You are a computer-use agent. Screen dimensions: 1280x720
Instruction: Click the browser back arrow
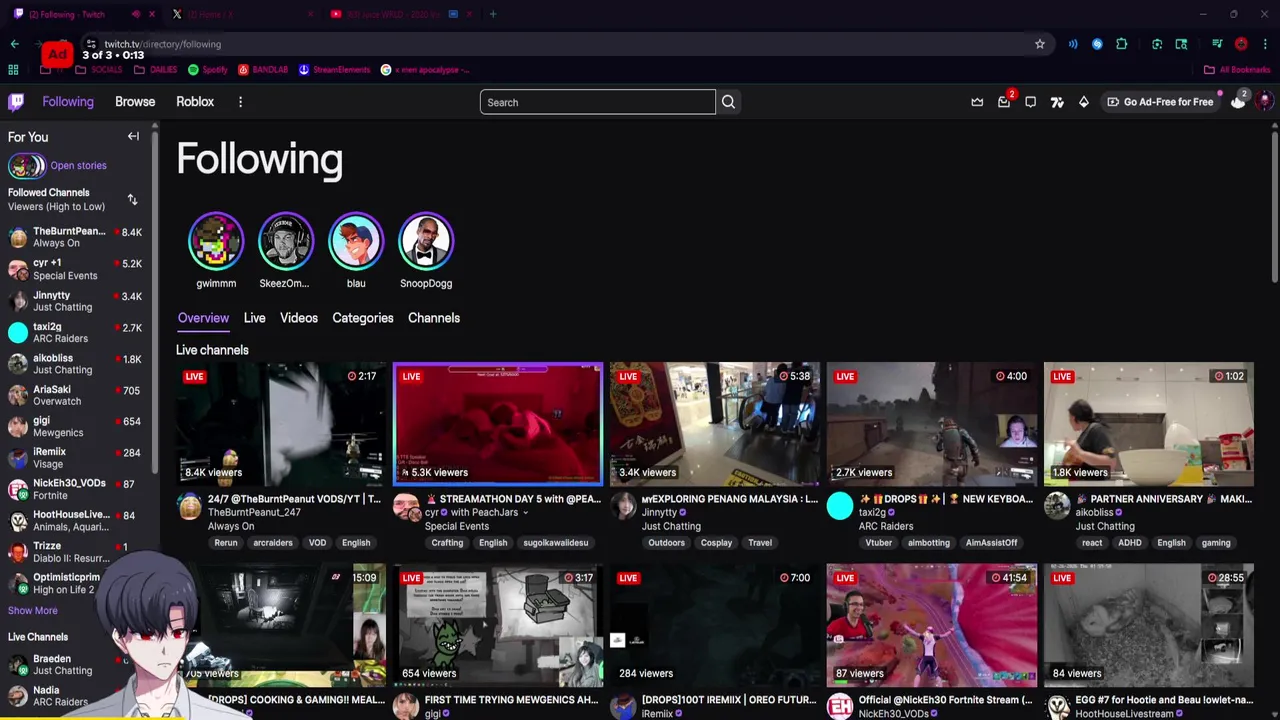point(14,44)
